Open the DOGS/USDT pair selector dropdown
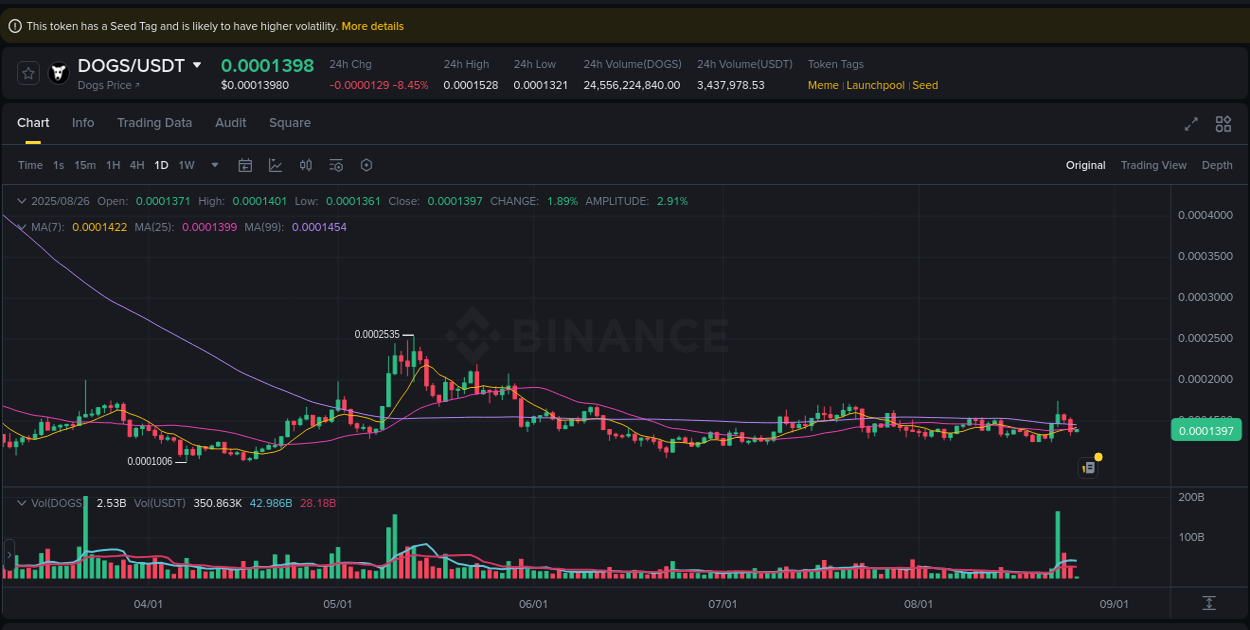This screenshot has width=1250, height=630. tap(198, 65)
